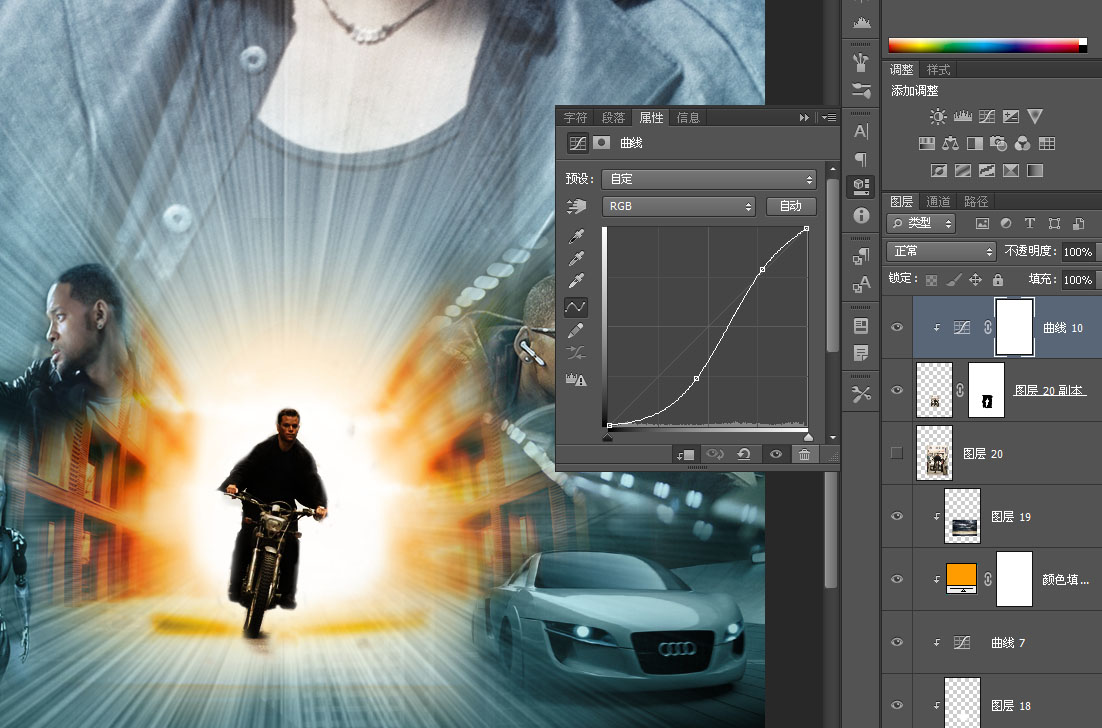1102x728 pixels.
Task: Add an Invert adjustment
Action: tap(938, 170)
